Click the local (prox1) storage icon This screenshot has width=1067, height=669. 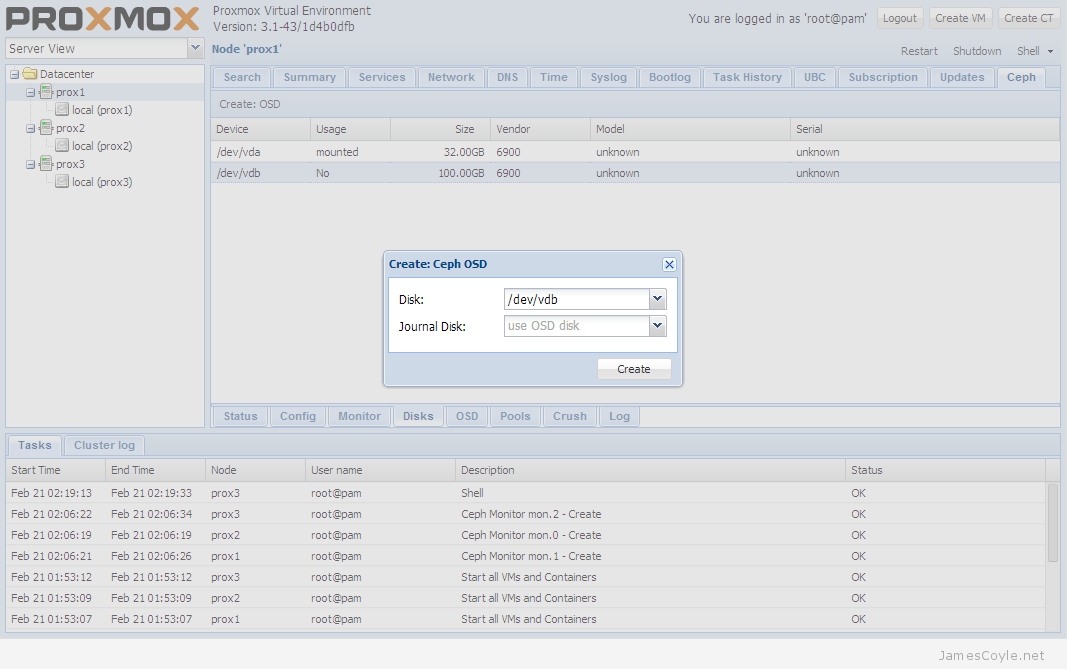pyautogui.click(x=62, y=110)
